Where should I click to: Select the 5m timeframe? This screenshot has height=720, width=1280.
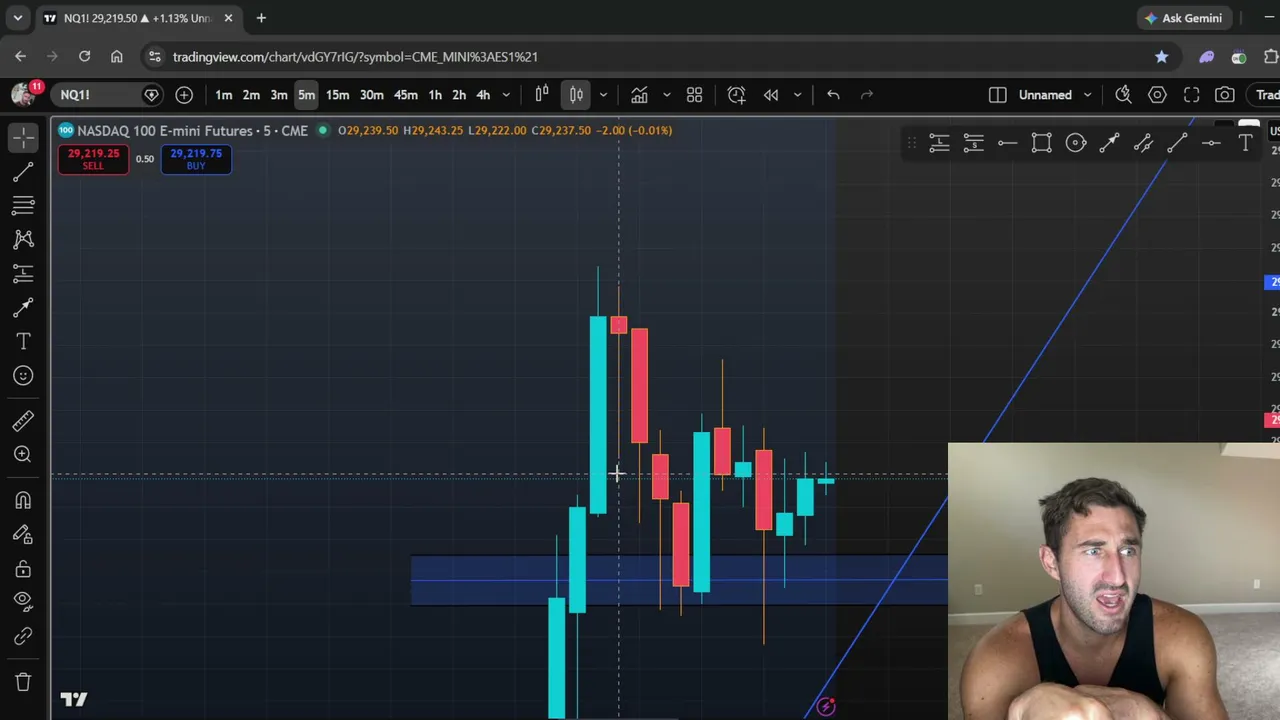tap(306, 95)
